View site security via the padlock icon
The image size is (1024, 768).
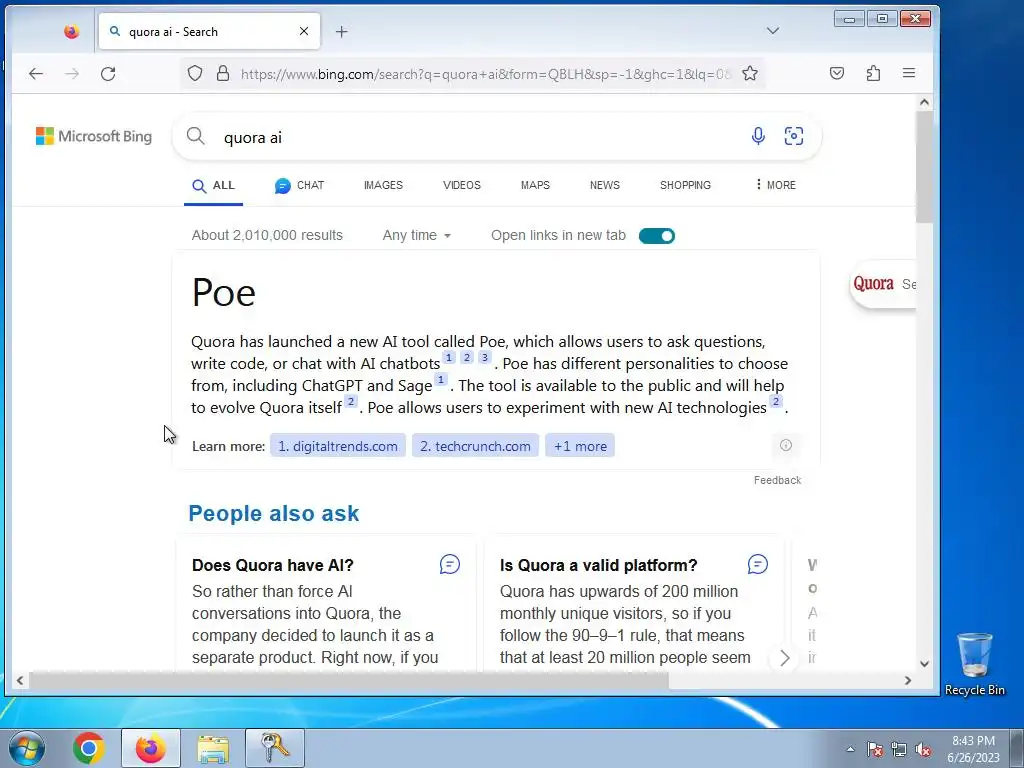pos(223,73)
